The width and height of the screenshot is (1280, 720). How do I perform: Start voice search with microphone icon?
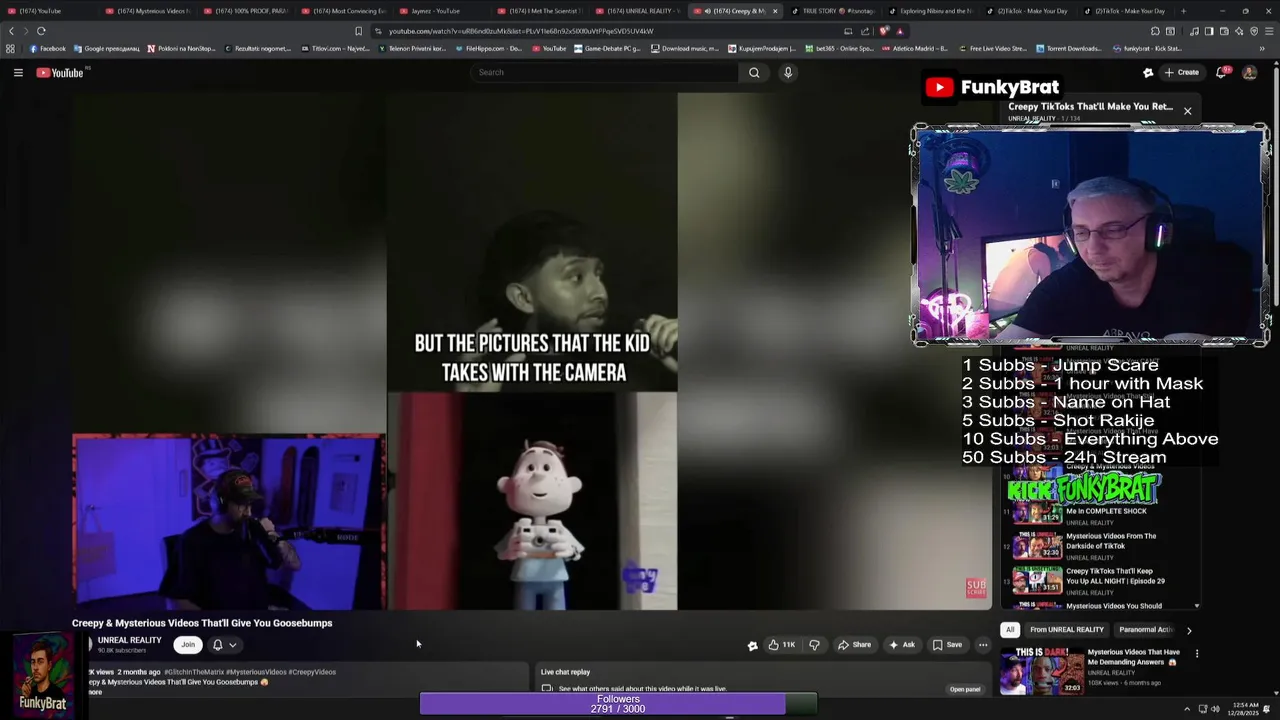[x=788, y=72]
